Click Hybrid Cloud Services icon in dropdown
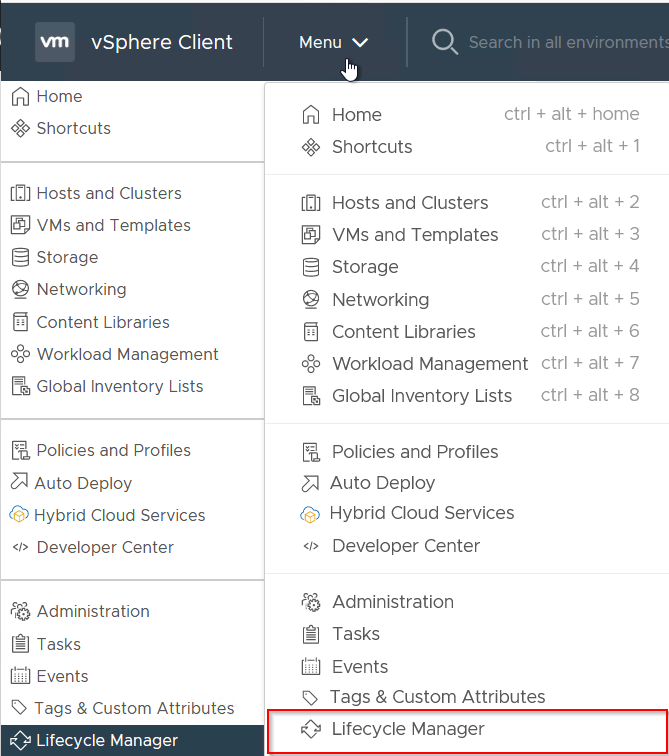This screenshot has width=669, height=756. pyautogui.click(x=310, y=514)
